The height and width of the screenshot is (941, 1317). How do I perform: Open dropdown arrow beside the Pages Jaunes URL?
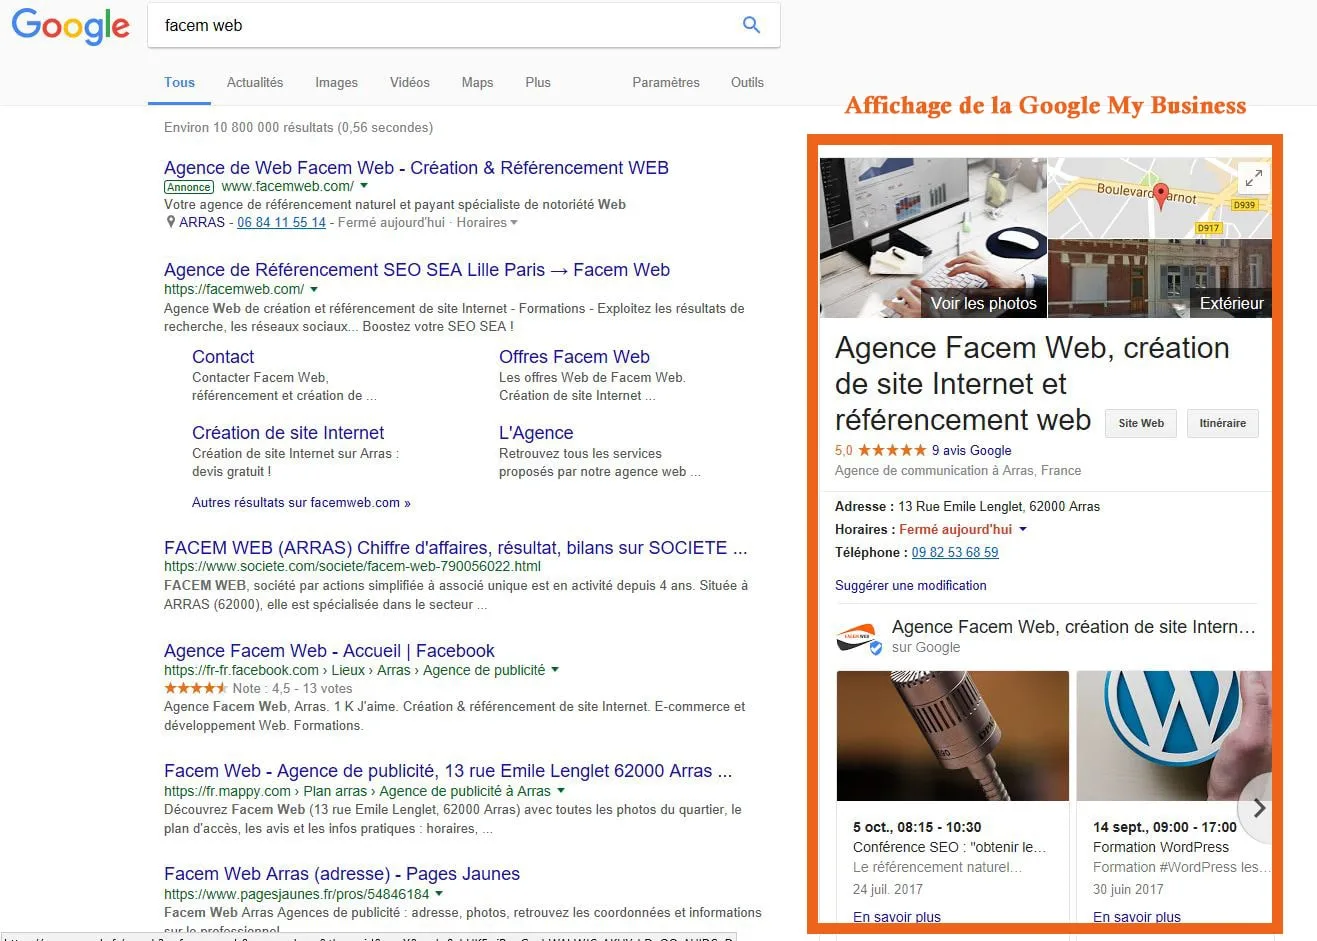pyautogui.click(x=439, y=894)
